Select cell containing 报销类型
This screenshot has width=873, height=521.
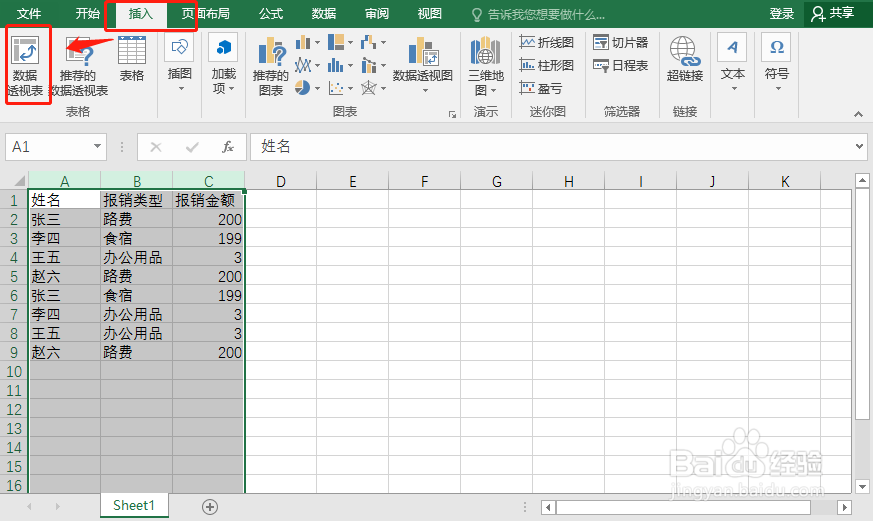click(x=136, y=200)
